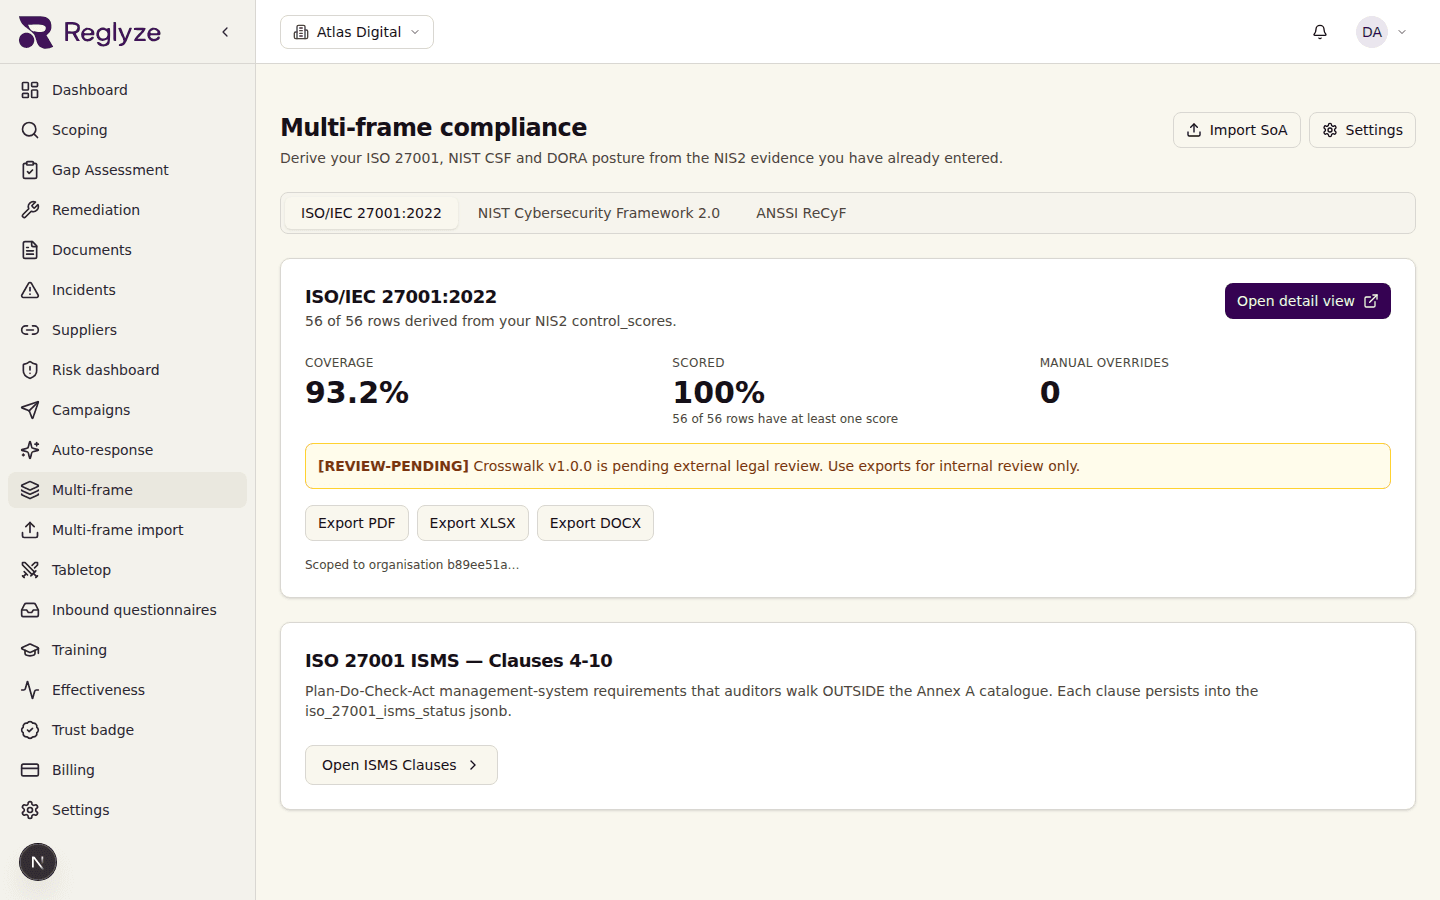Click '56 of 56 rows derived' subtitle
This screenshot has height=900, width=1440.
pos(491,321)
